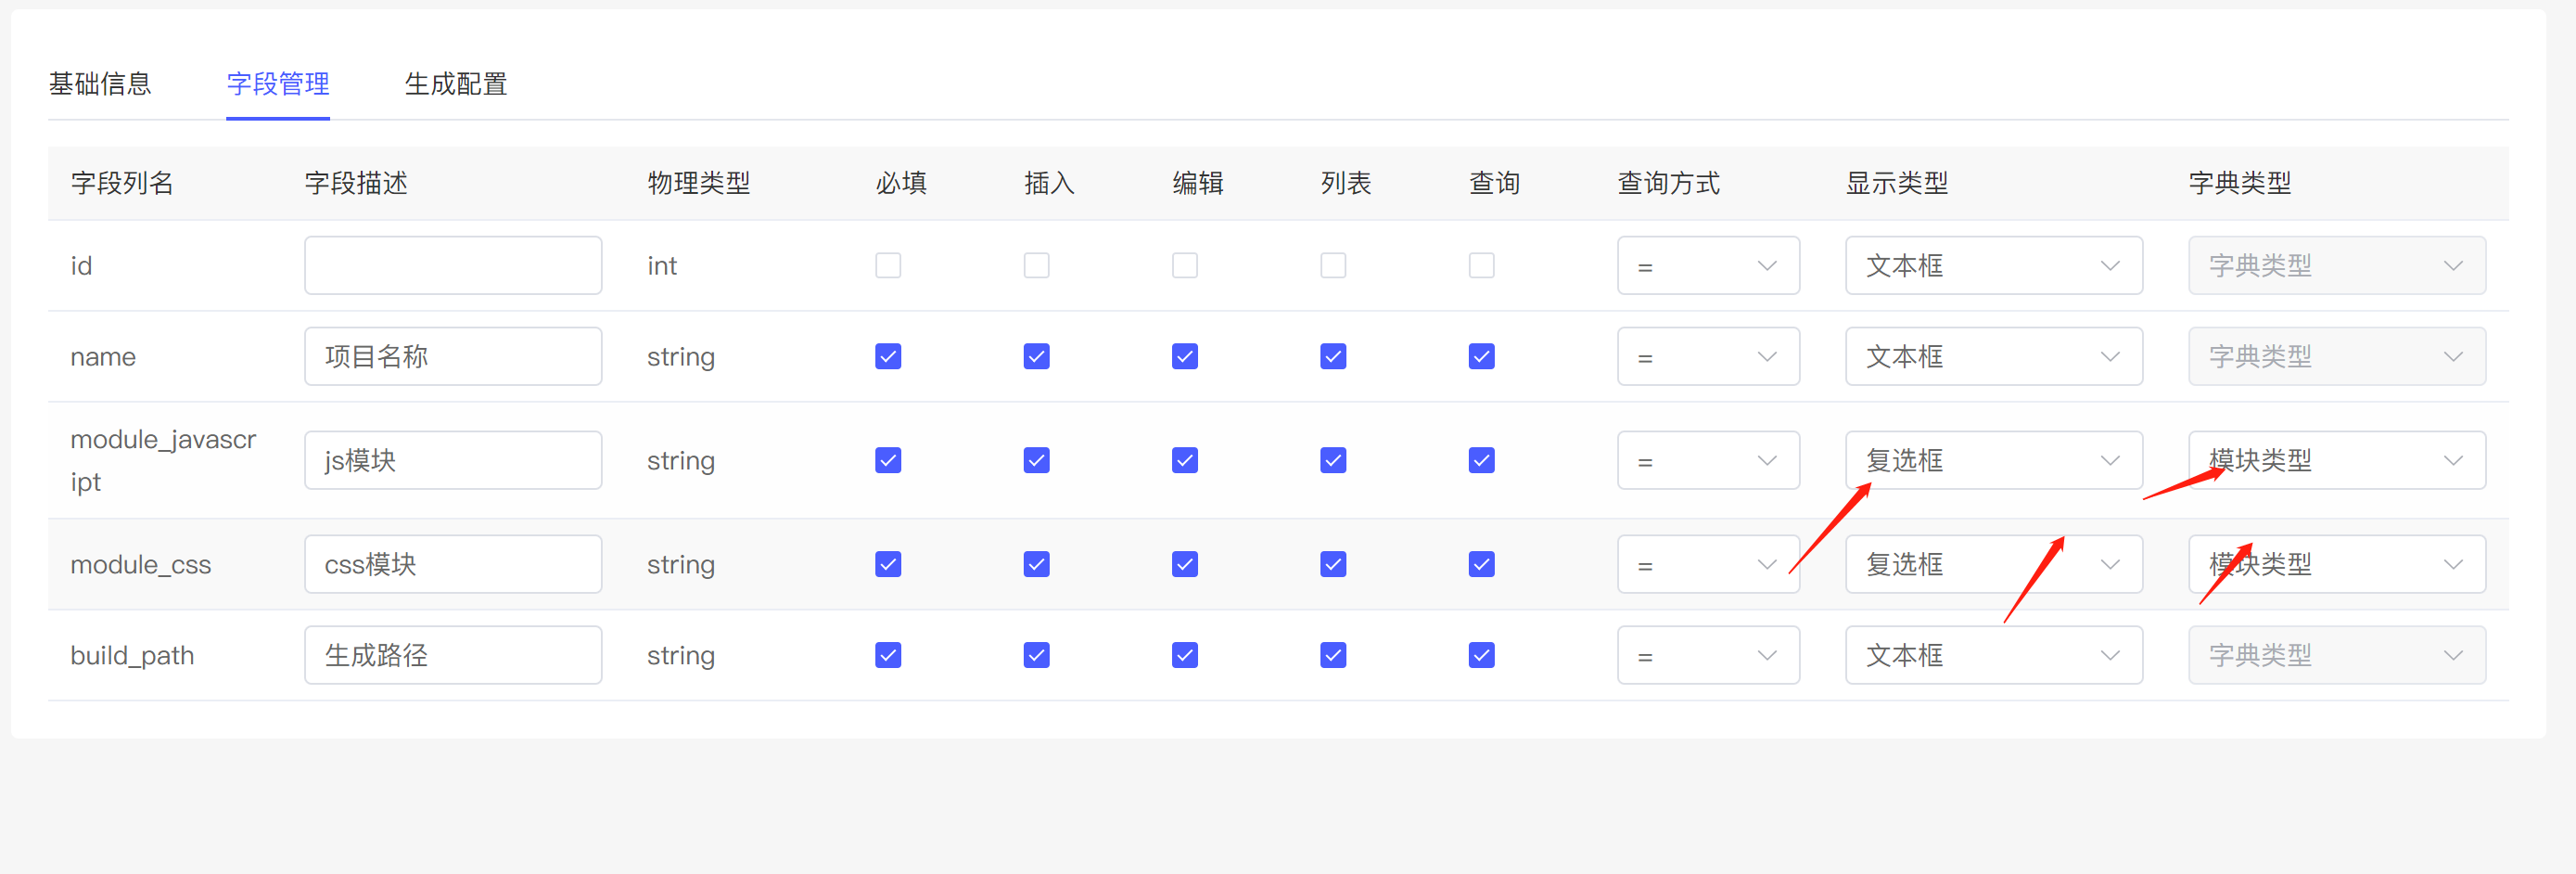Open 查询方式 dropdown for build_path row
Viewport: 2576px width, 874px height.
(x=1708, y=655)
